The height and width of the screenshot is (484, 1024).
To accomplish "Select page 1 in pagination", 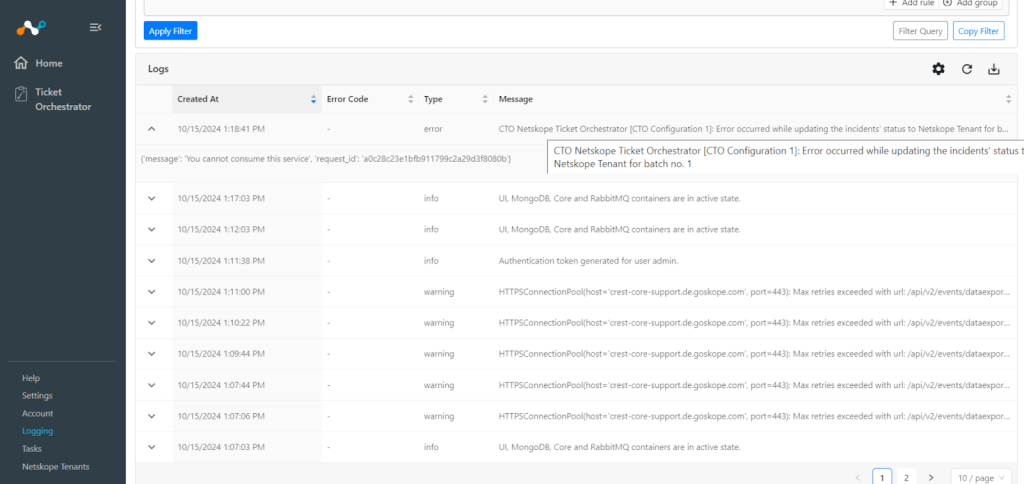I will tap(882, 478).
